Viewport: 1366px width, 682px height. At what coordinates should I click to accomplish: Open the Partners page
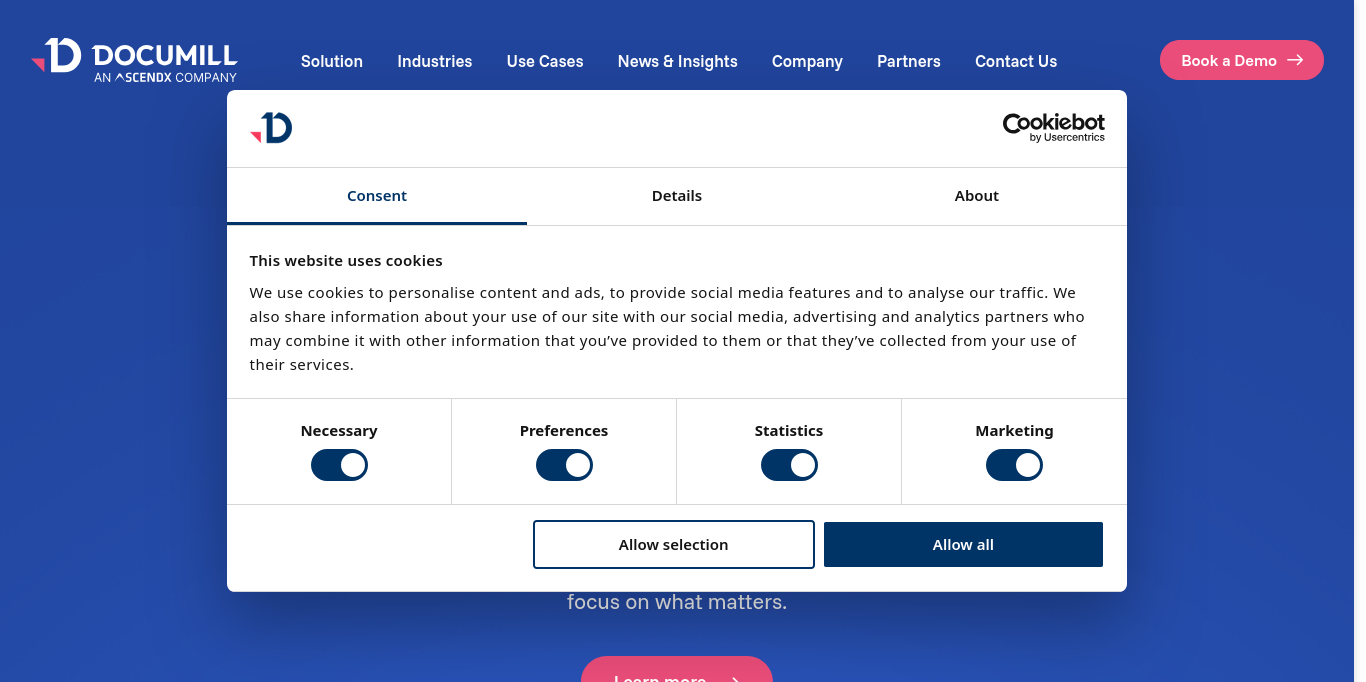[908, 61]
